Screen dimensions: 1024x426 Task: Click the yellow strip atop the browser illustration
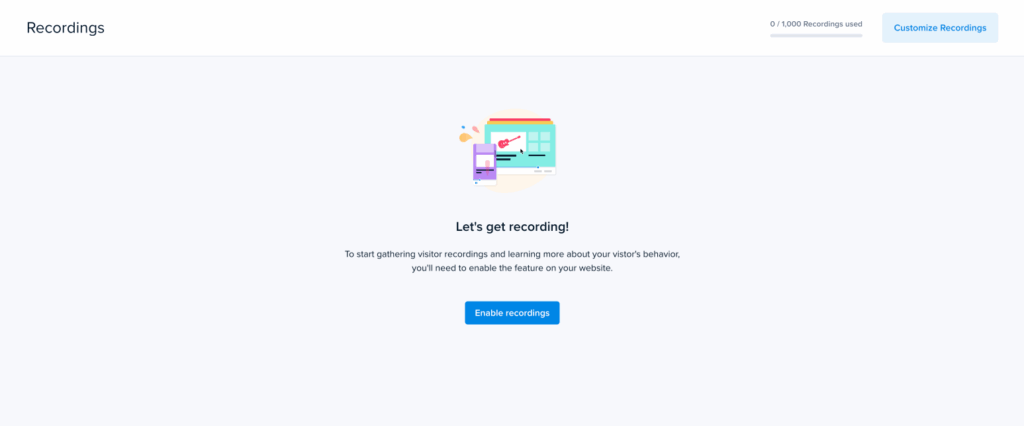click(x=520, y=123)
